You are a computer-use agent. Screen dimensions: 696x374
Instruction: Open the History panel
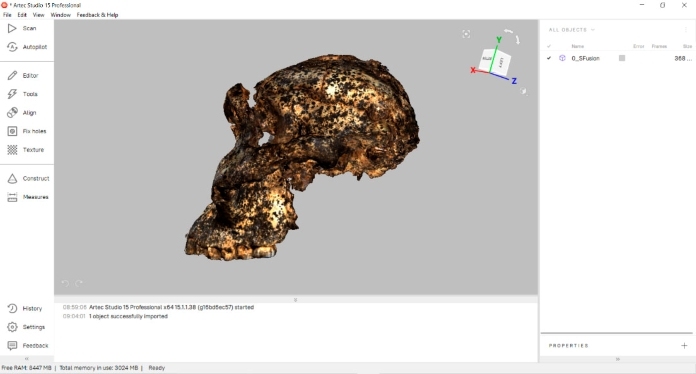[x=27, y=308]
